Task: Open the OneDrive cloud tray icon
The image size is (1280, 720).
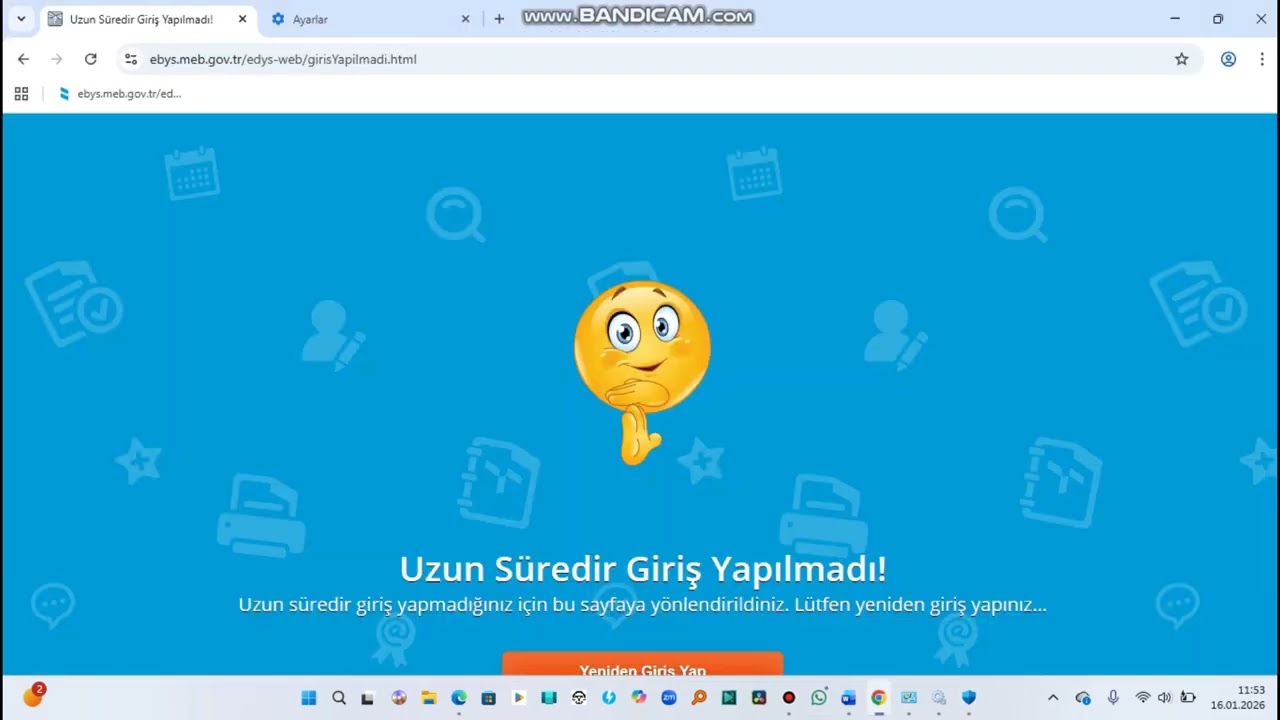Action: [x=1083, y=698]
